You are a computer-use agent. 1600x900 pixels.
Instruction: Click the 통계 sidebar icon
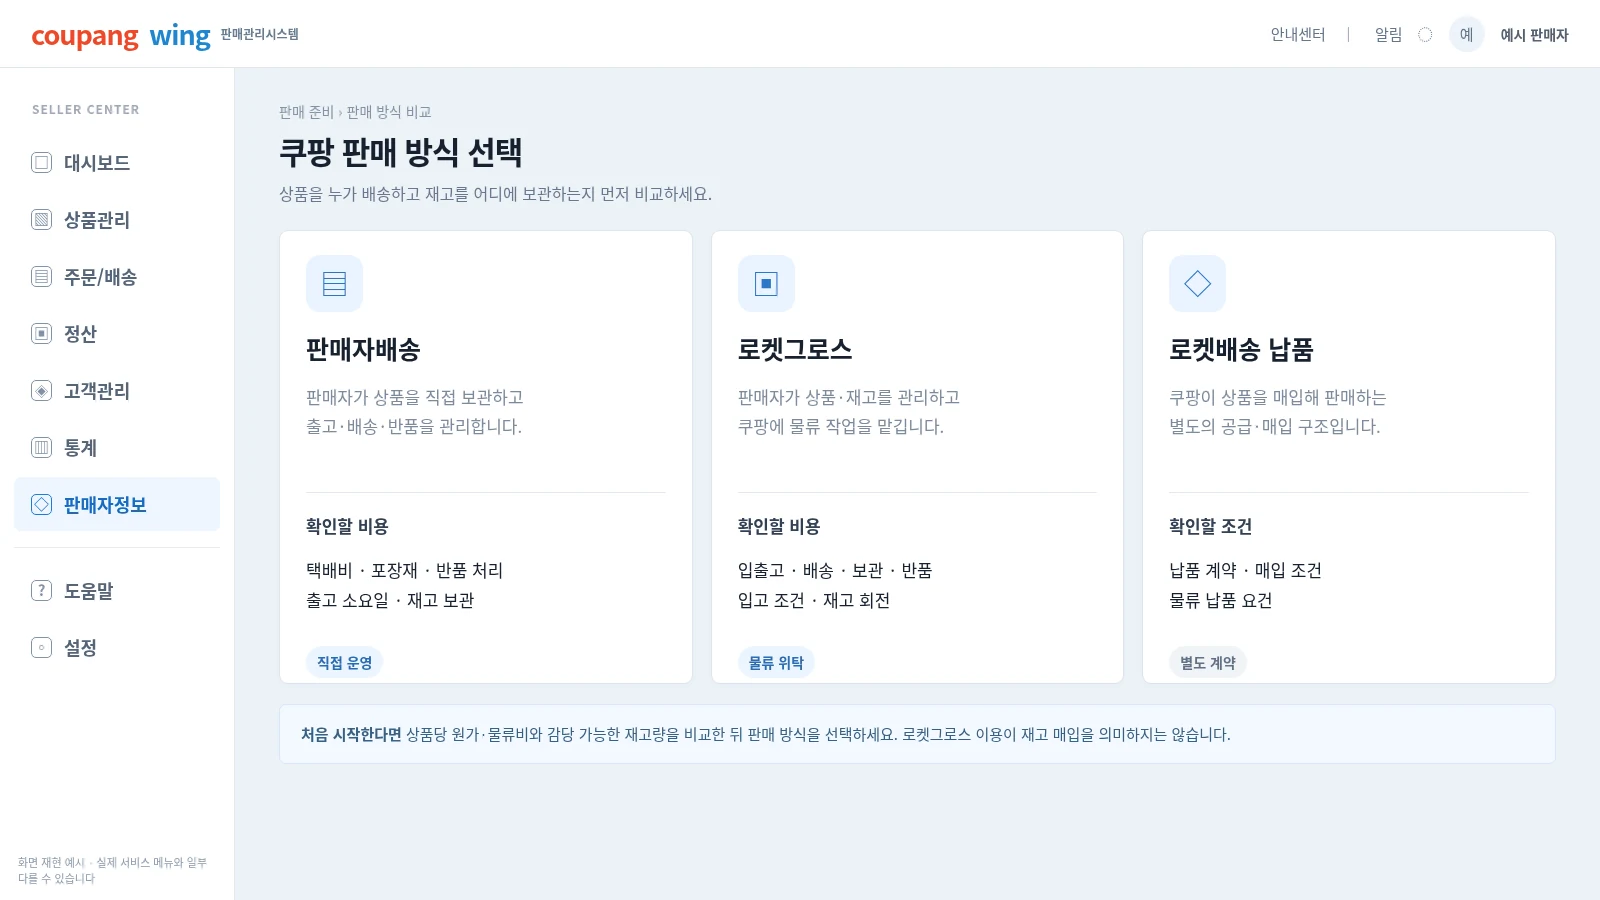[x=41, y=447]
